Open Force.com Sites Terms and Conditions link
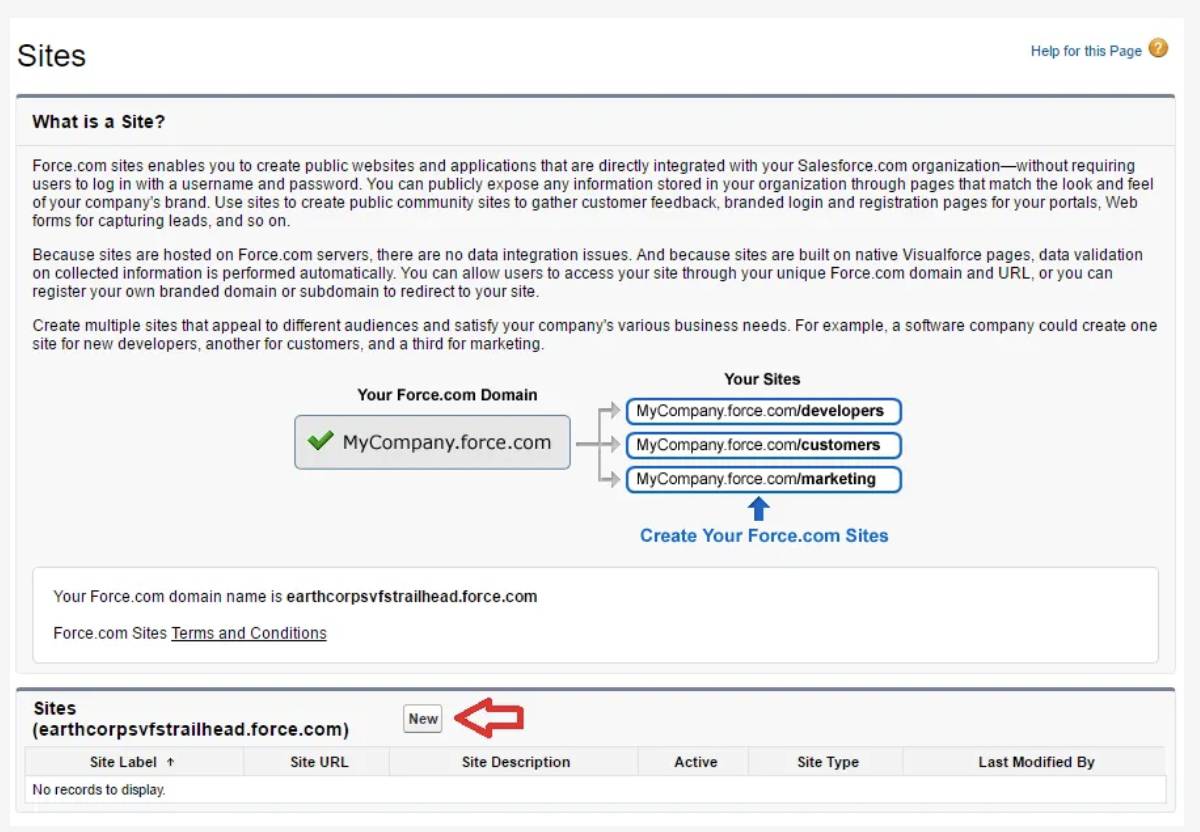Image resolution: width=1200 pixels, height=832 pixels. (x=249, y=633)
